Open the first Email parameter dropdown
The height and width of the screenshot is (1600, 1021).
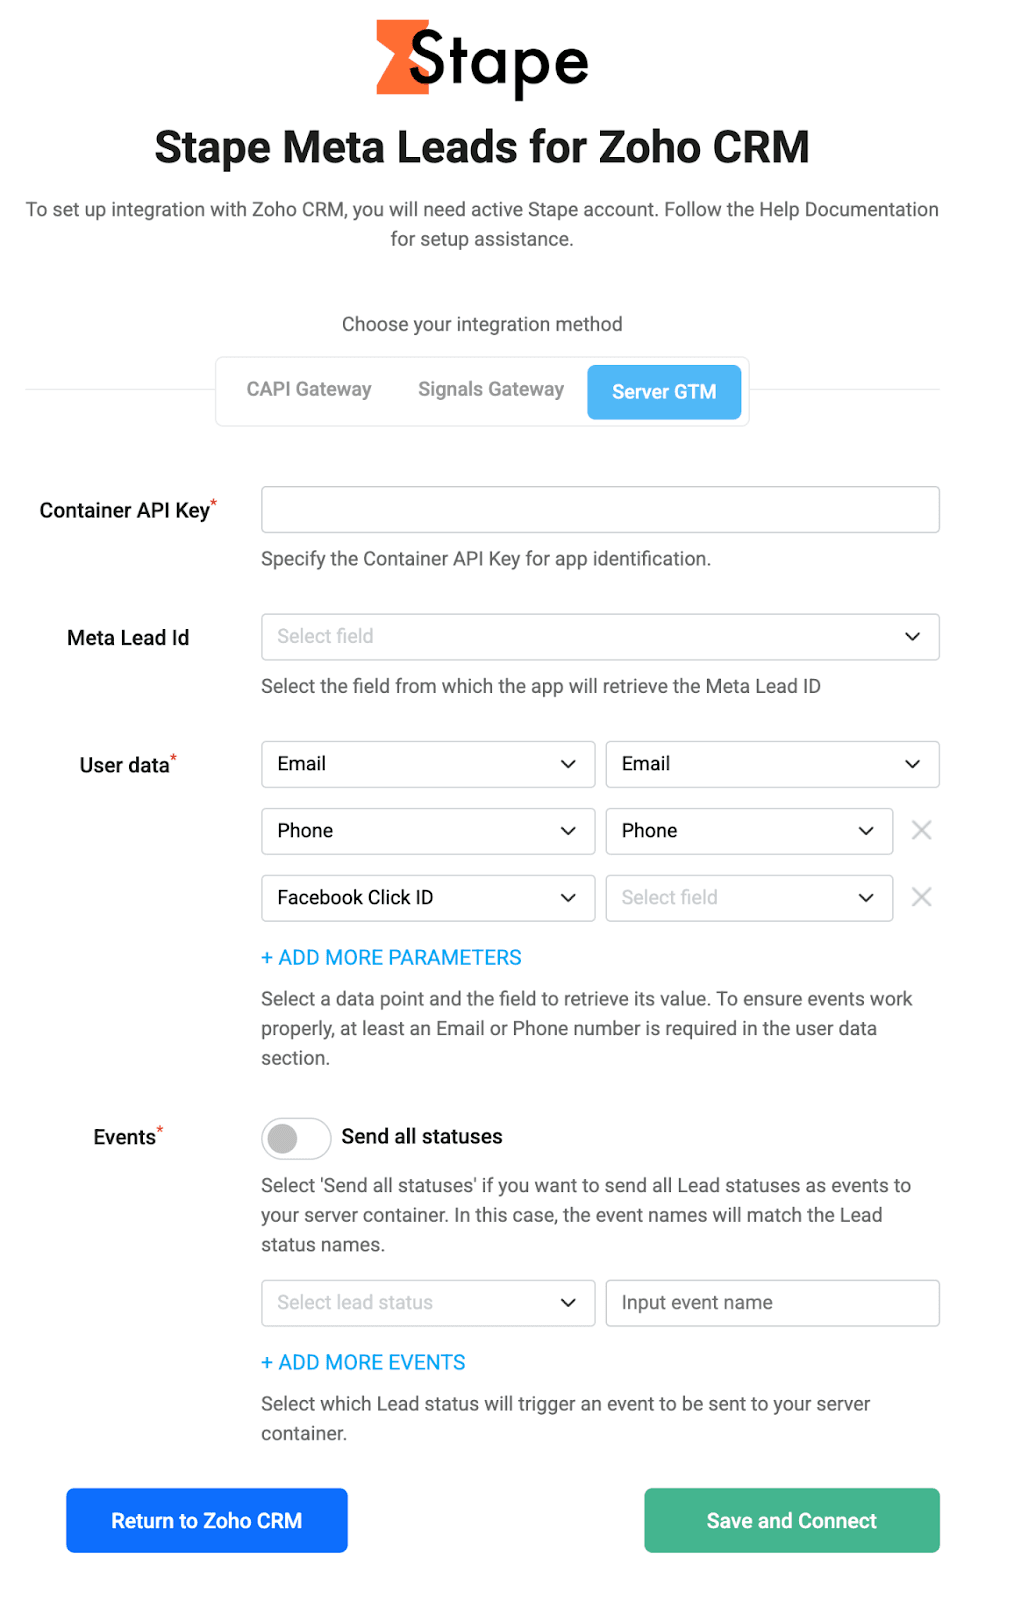(428, 764)
